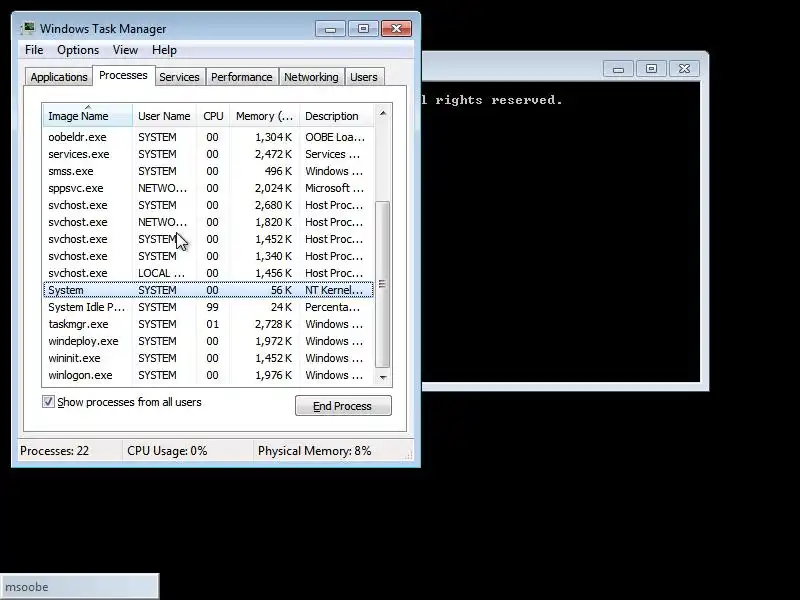Image resolution: width=800 pixels, height=600 pixels.
Task: Click Processes: 22 in status bar
Action: click(x=55, y=451)
